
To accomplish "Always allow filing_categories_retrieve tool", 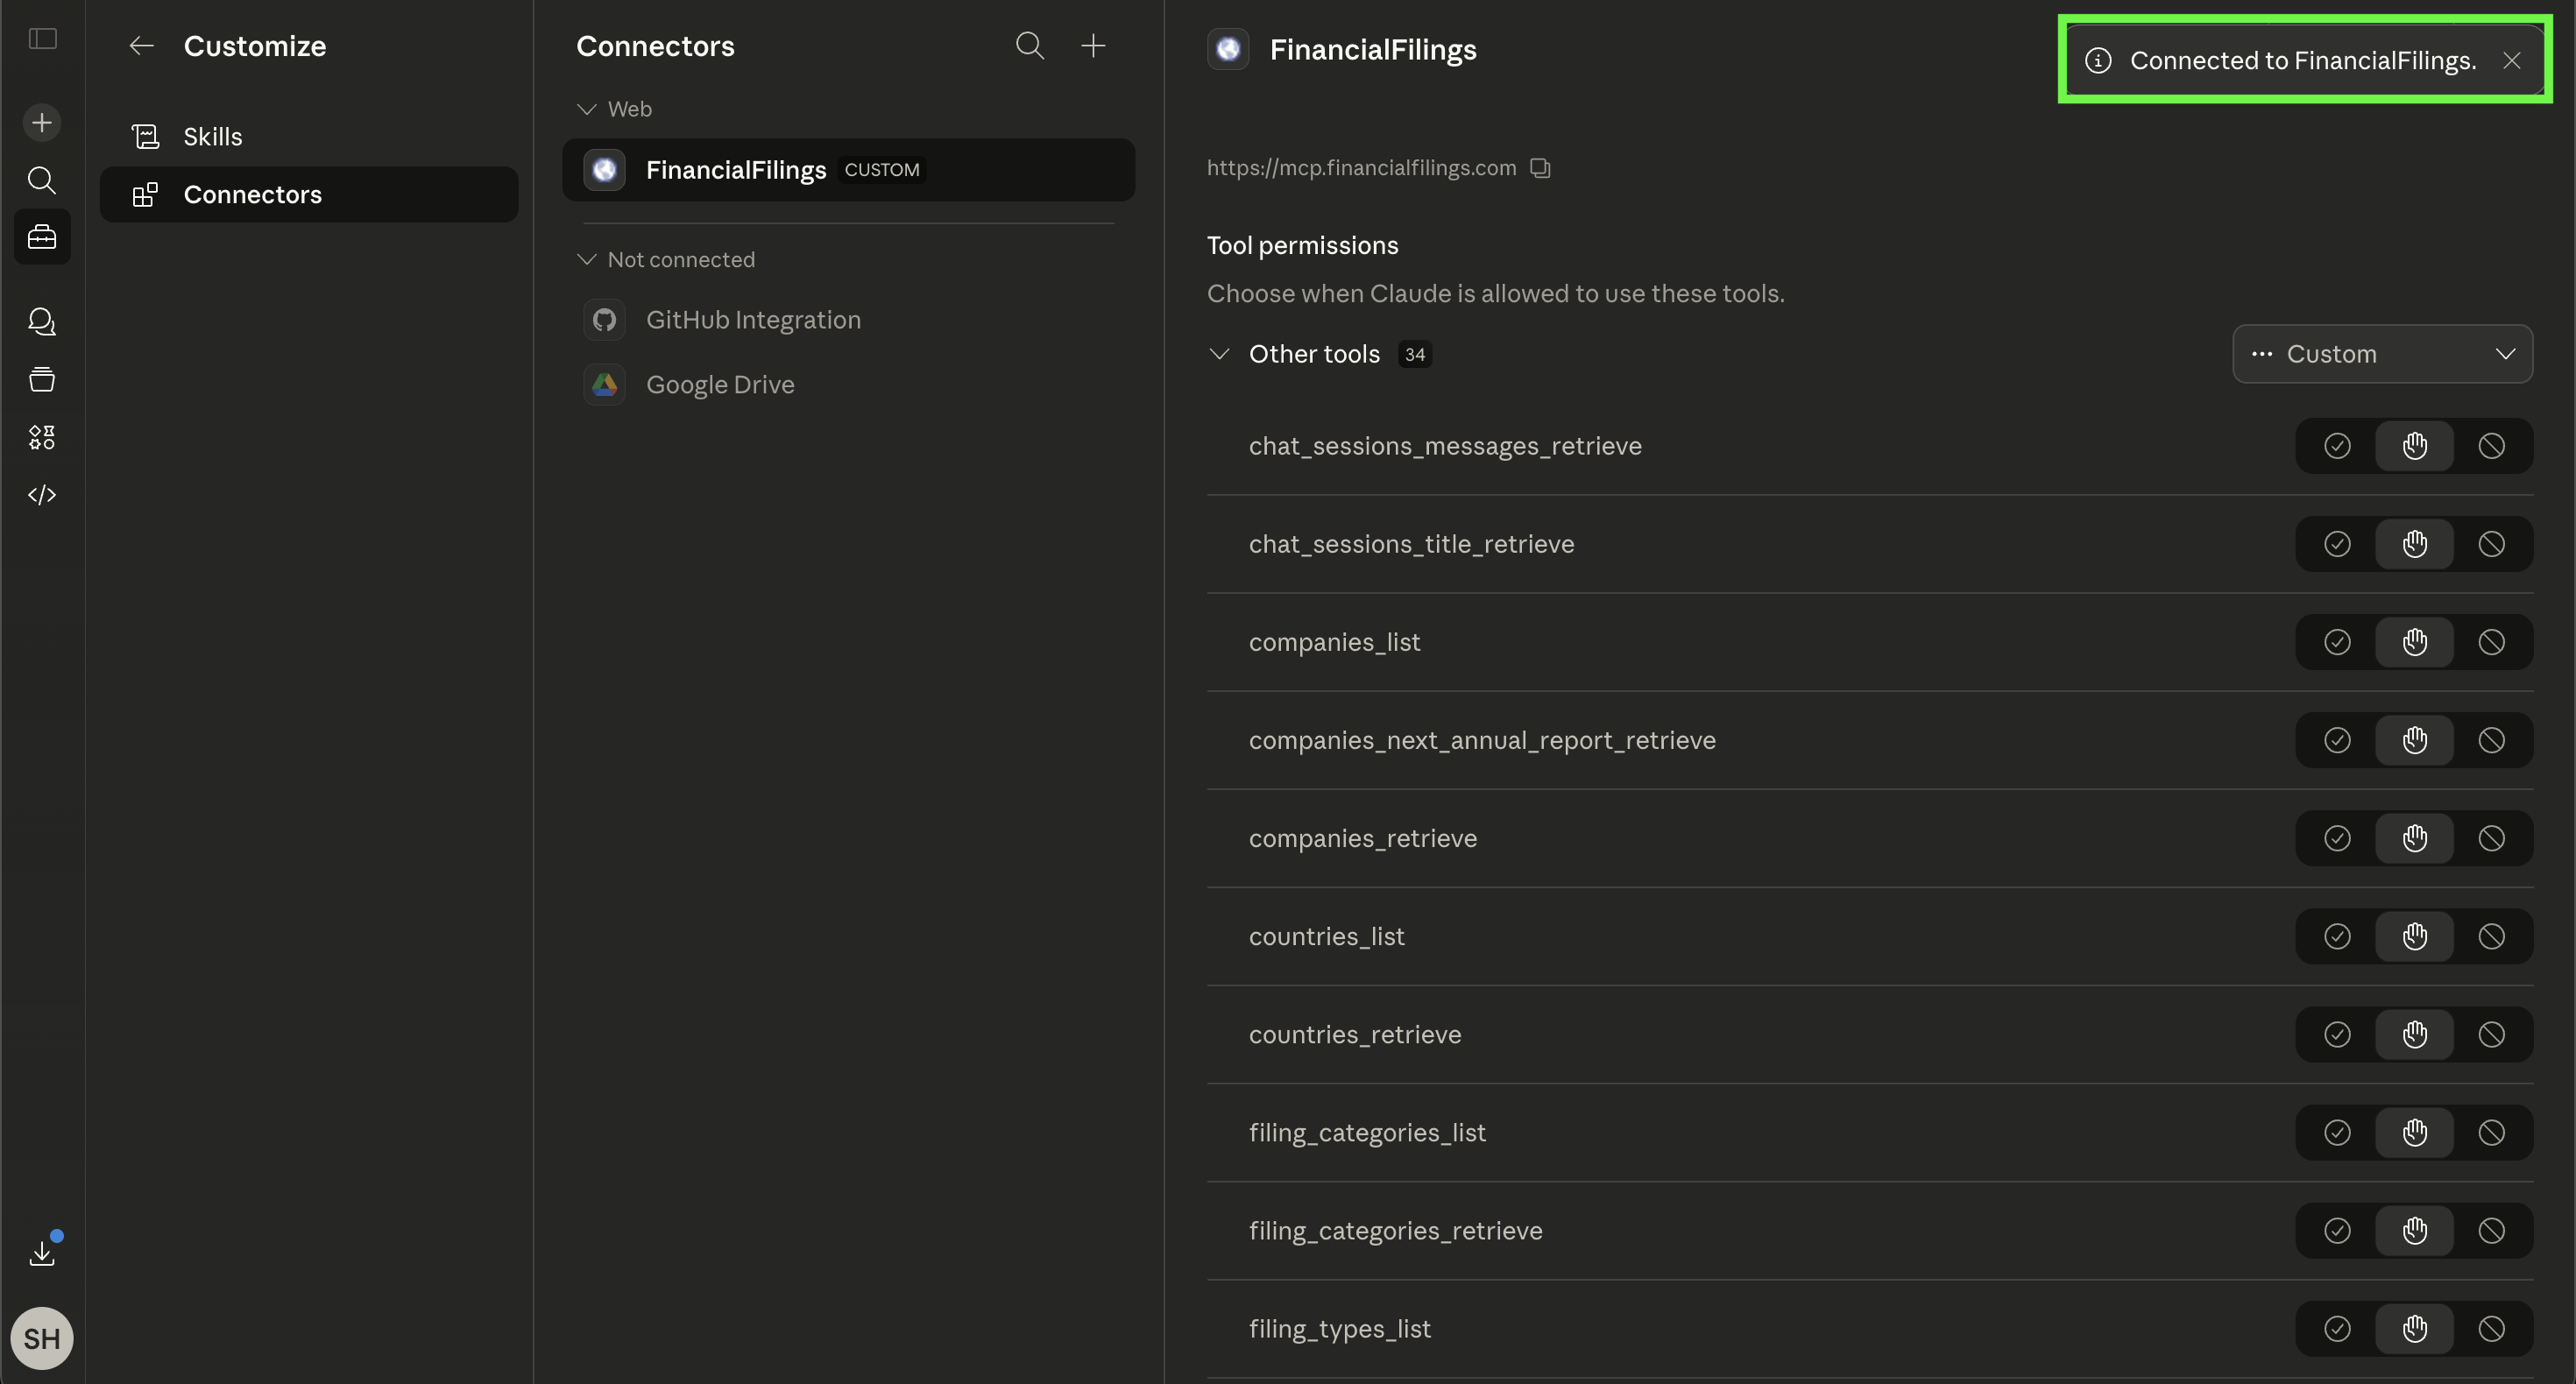I will point(2337,1230).
